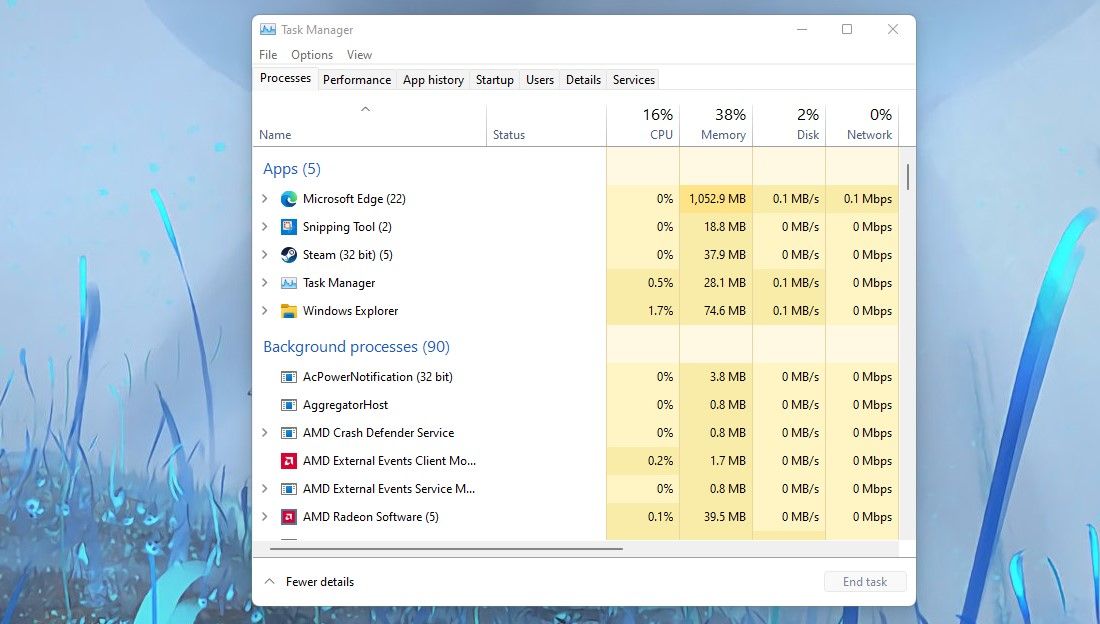
Task: Select the Snipping Tool icon
Action: (x=288, y=226)
